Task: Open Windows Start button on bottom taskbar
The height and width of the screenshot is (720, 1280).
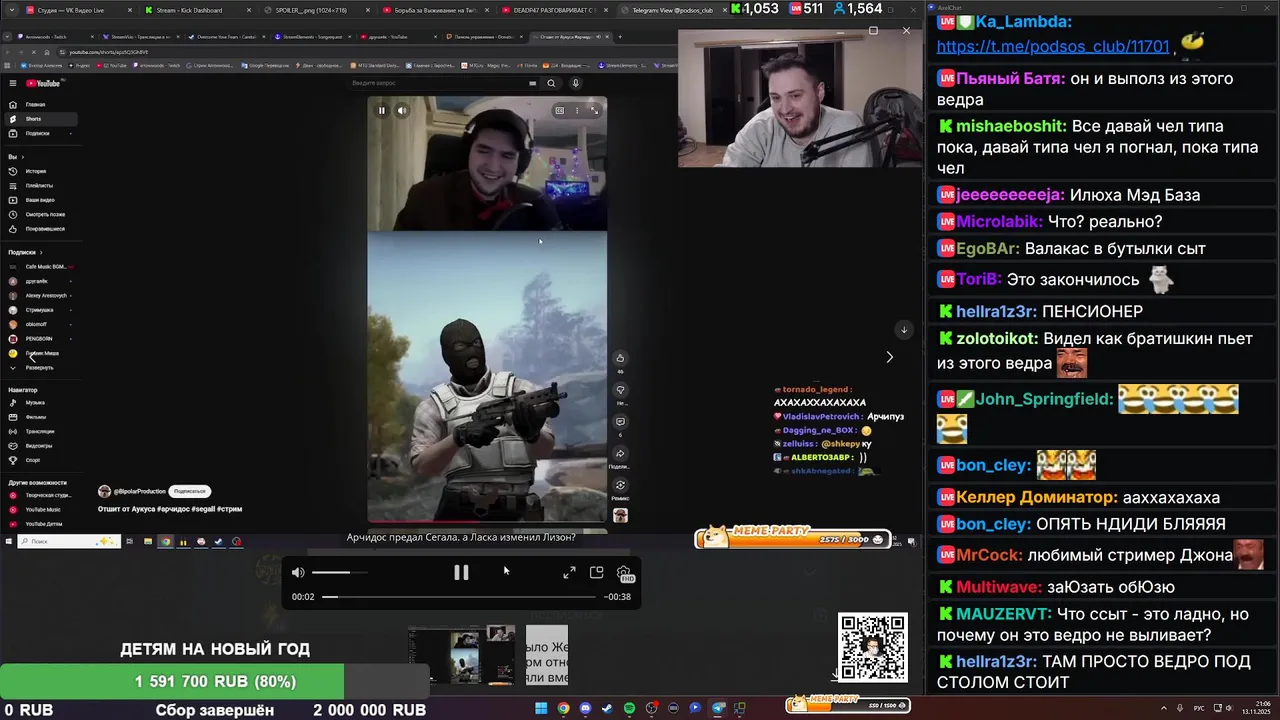Action: 541,708
